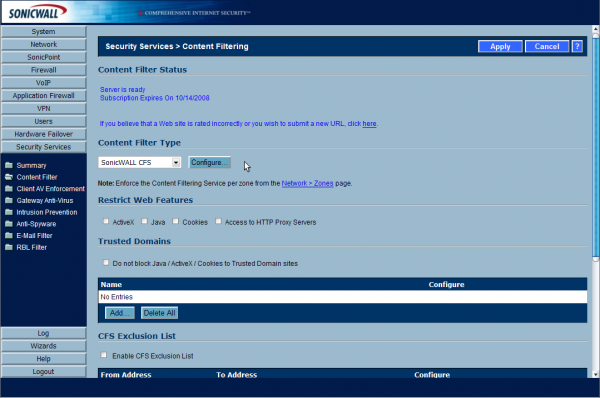Image resolution: width=600 pixels, height=398 pixels.
Task: Click 'Subscription Expires On 10/14/2008' text
Action: (155, 98)
